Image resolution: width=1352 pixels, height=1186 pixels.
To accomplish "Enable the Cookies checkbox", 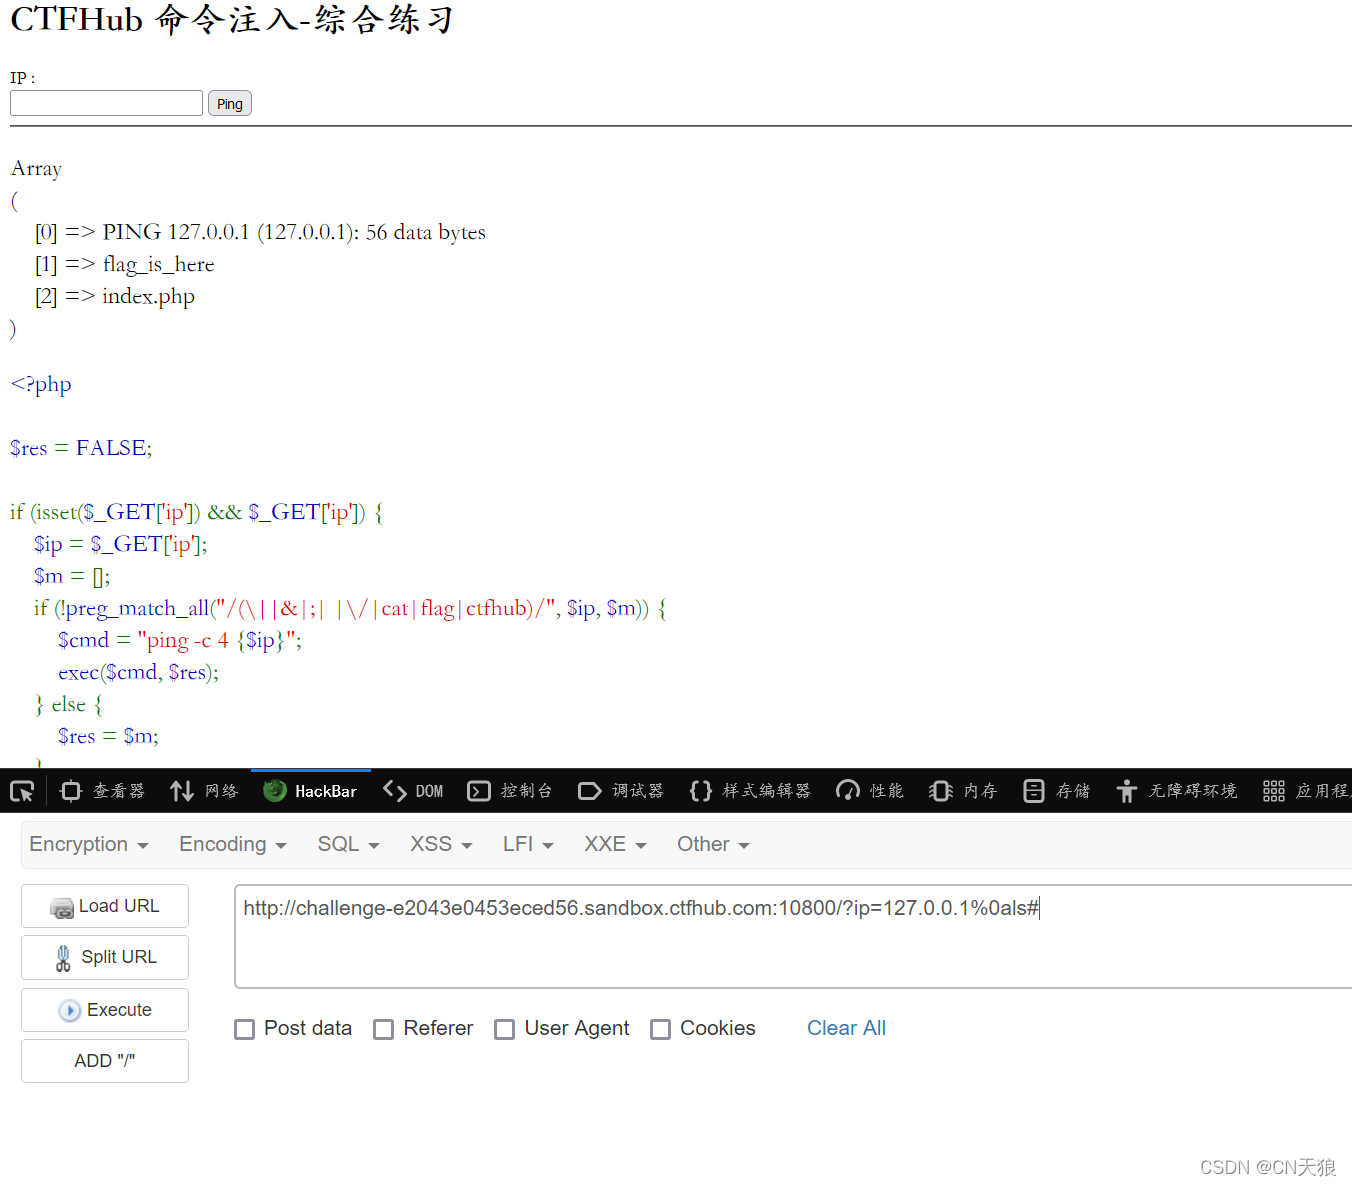I will click(660, 1029).
